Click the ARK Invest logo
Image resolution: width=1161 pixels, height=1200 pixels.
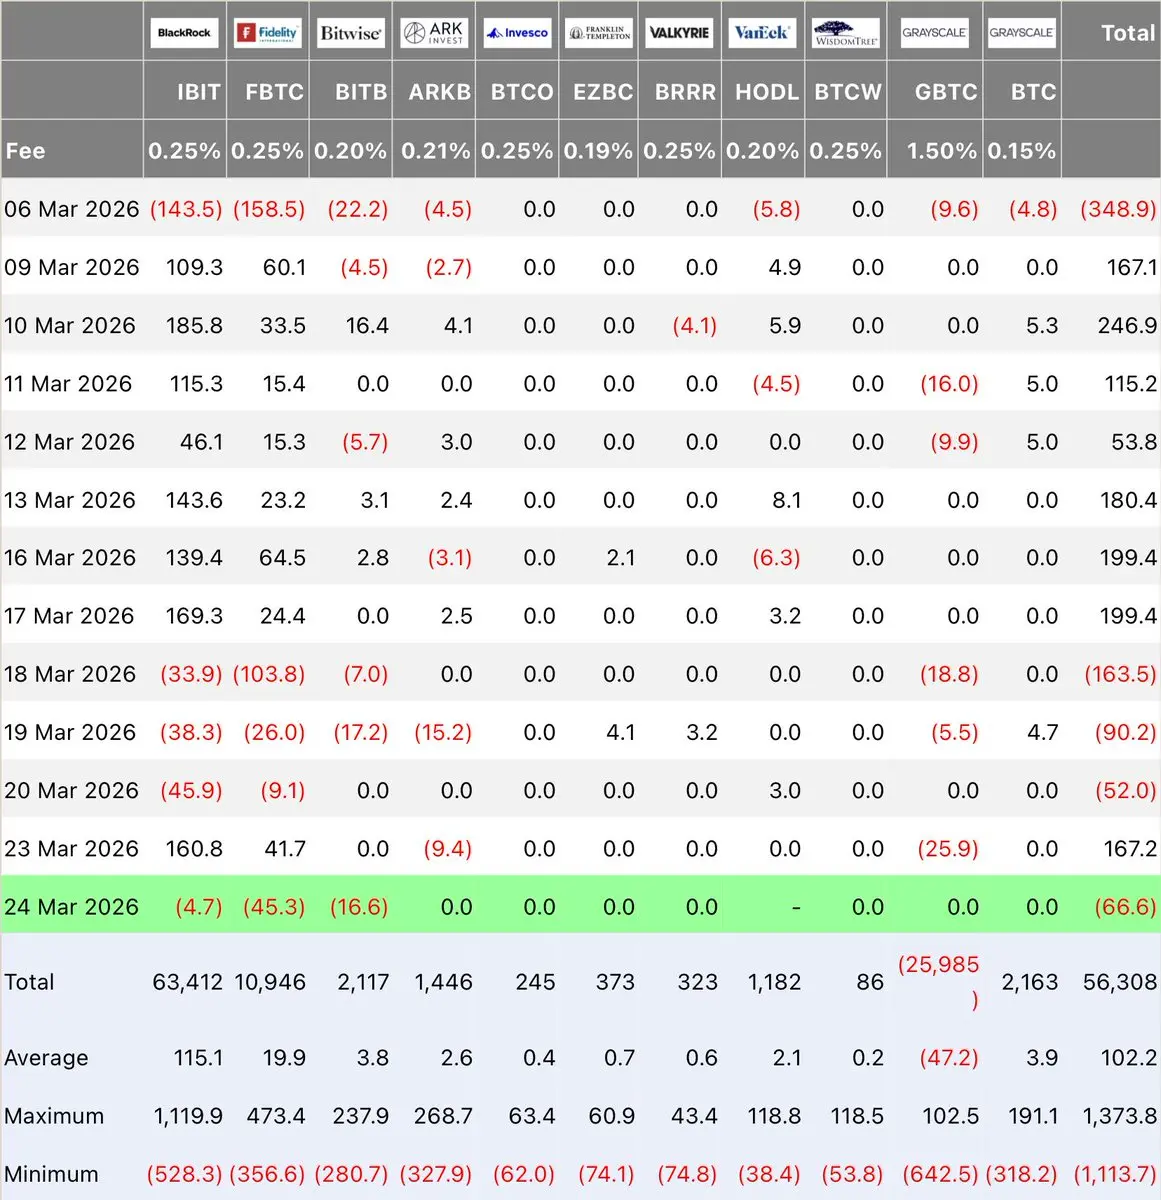coord(434,32)
